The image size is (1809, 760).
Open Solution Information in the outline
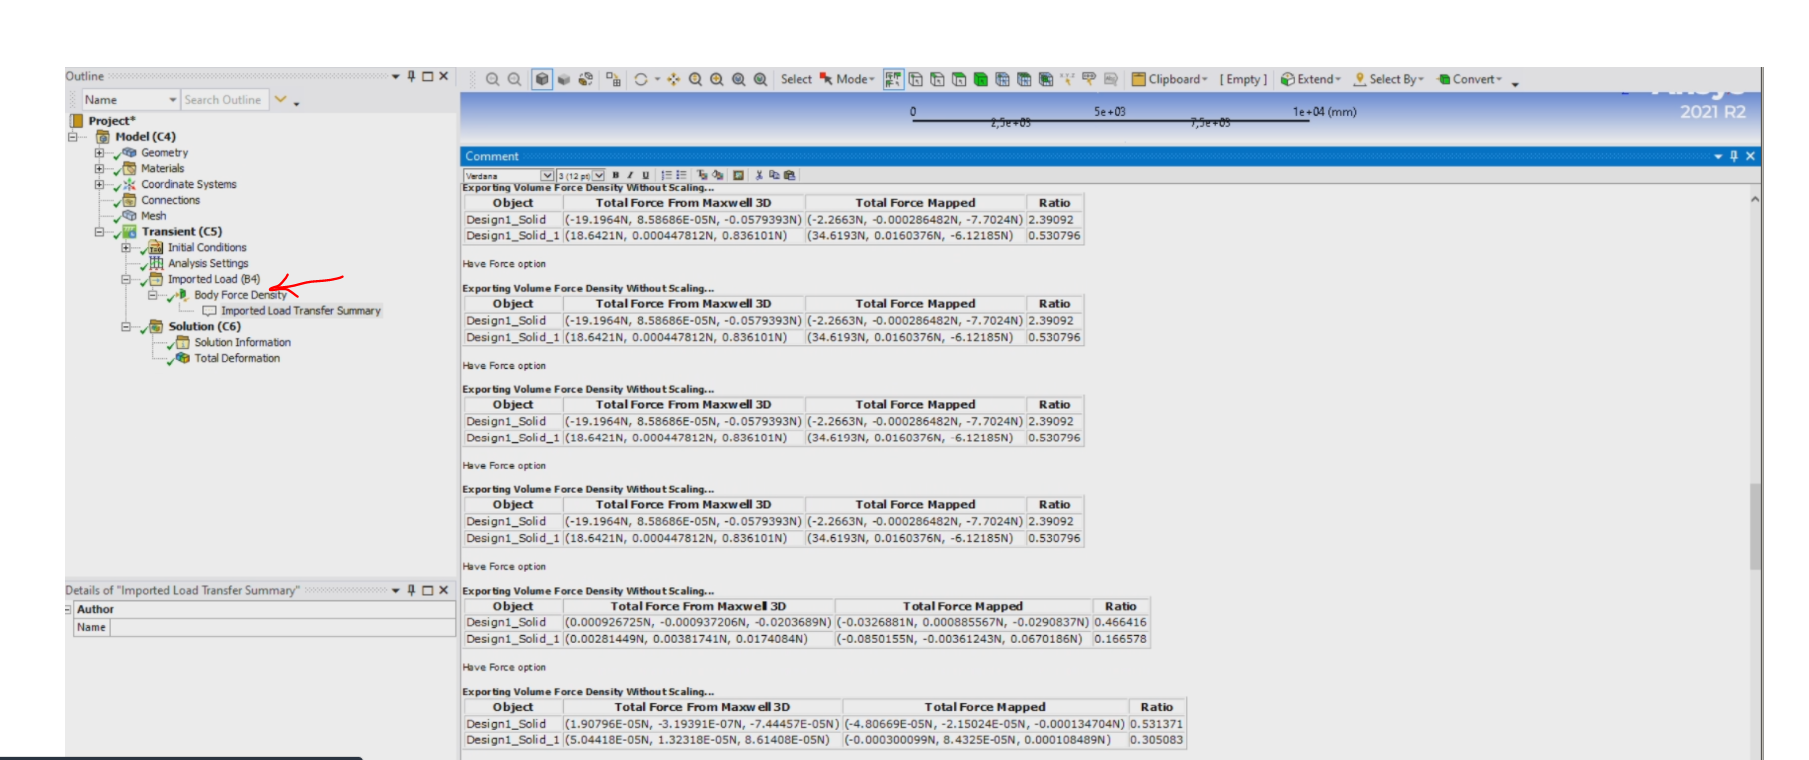click(242, 342)
